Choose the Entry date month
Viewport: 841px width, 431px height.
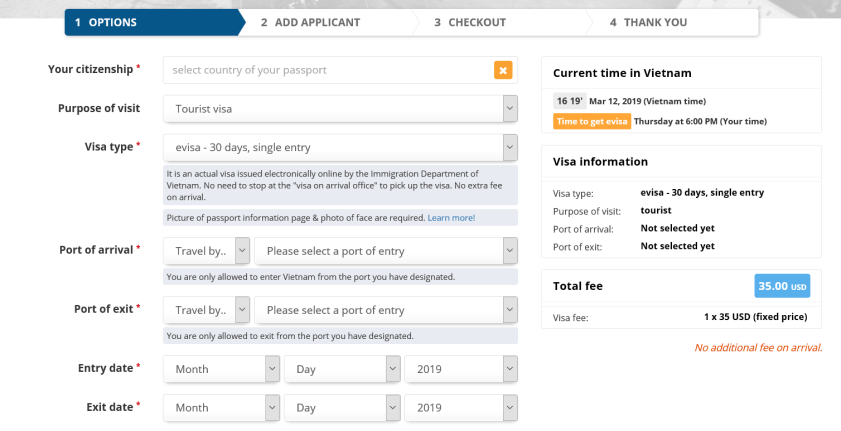[x=221, y=369]
